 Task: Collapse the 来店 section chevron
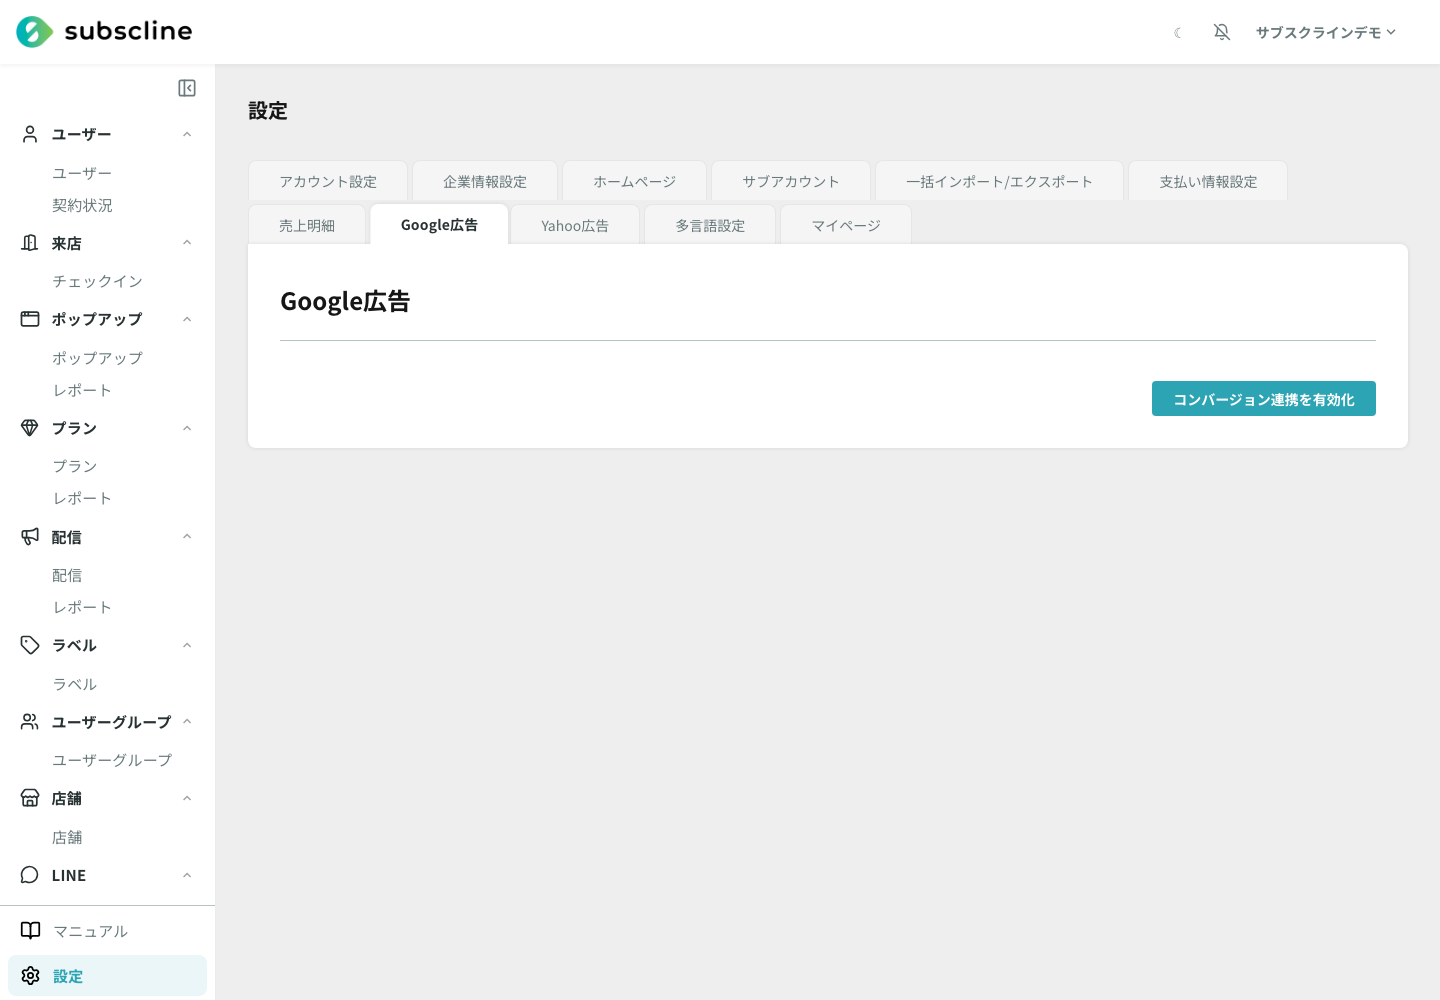click(x=187, y=243)
